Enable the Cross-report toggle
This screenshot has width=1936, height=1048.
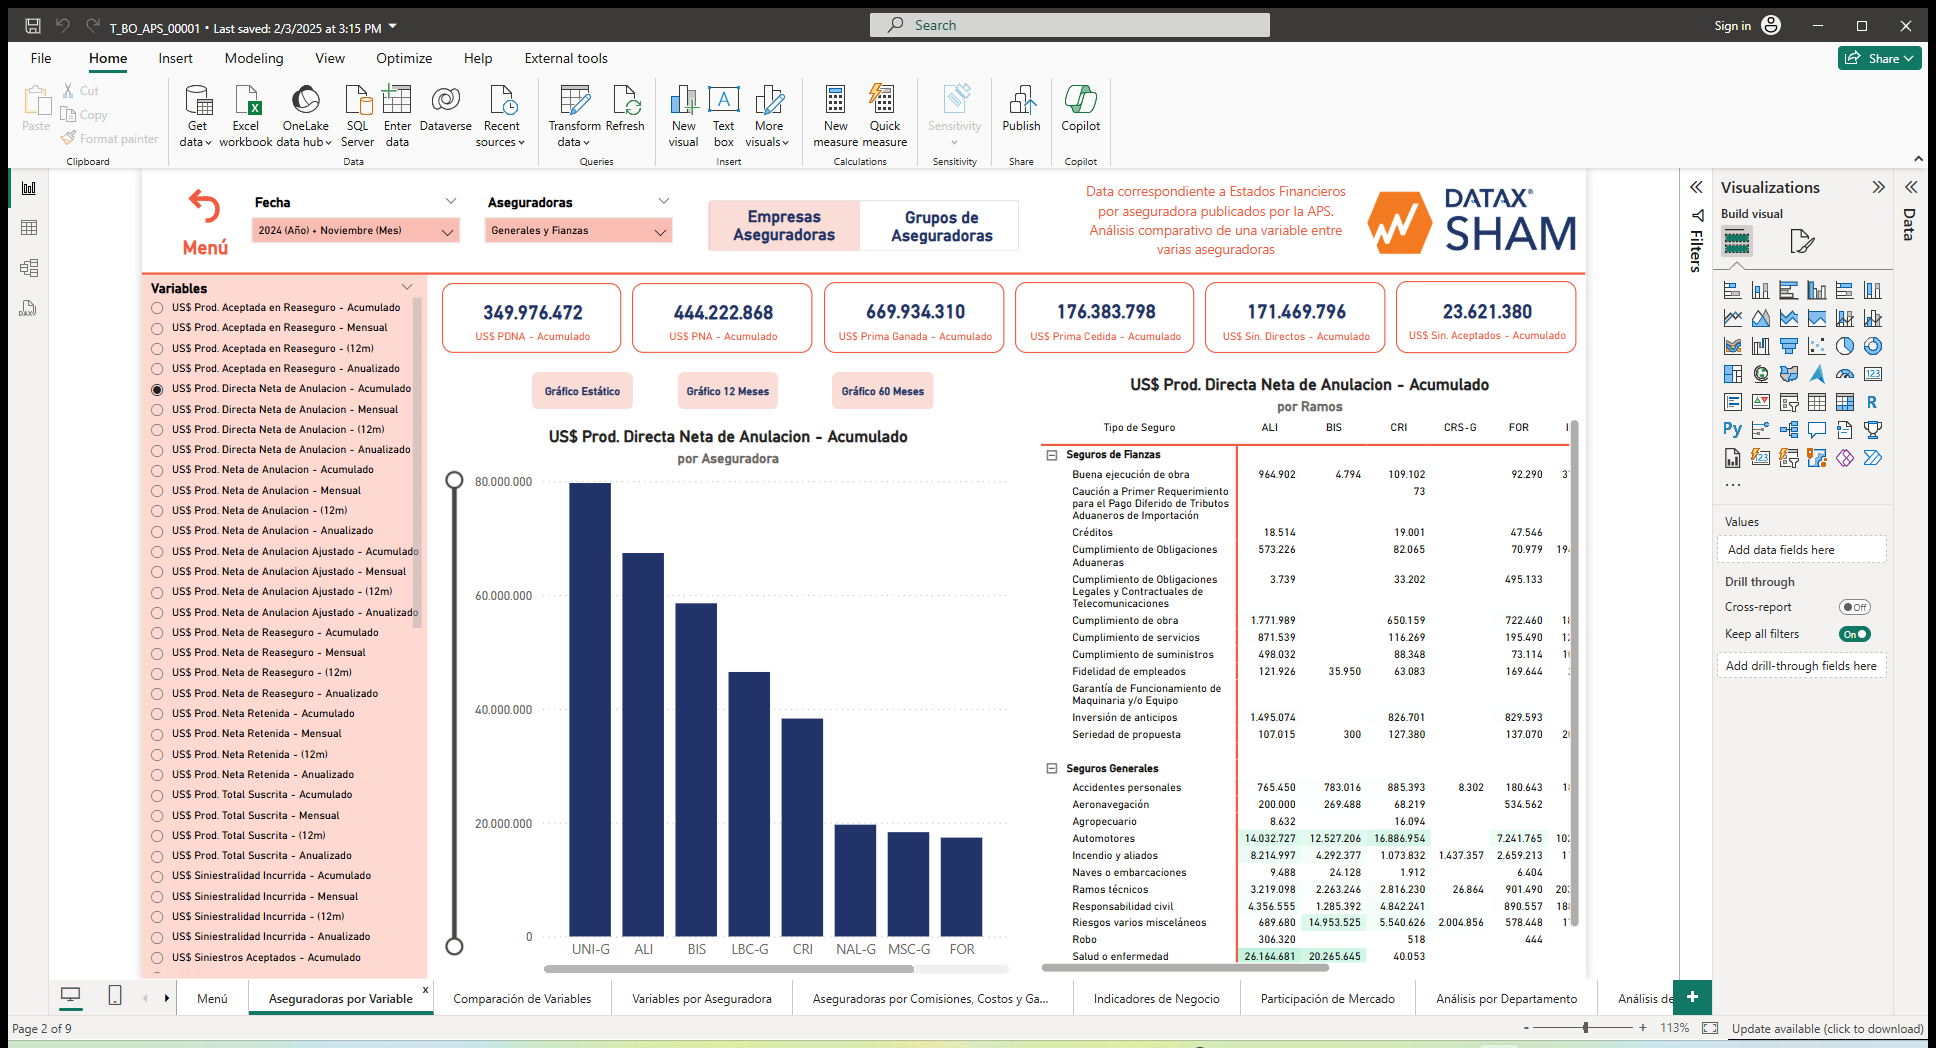(1855, 607)
